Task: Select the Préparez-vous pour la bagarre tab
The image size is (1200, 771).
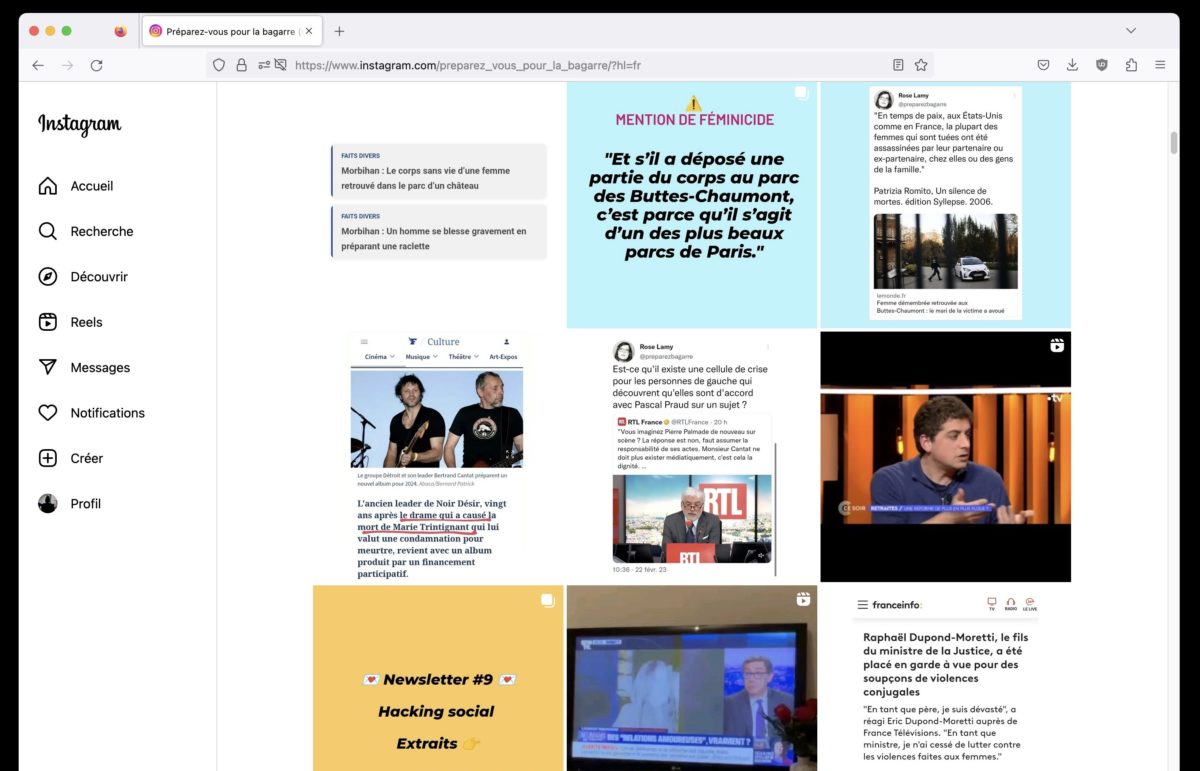Action: coord(230,31)
